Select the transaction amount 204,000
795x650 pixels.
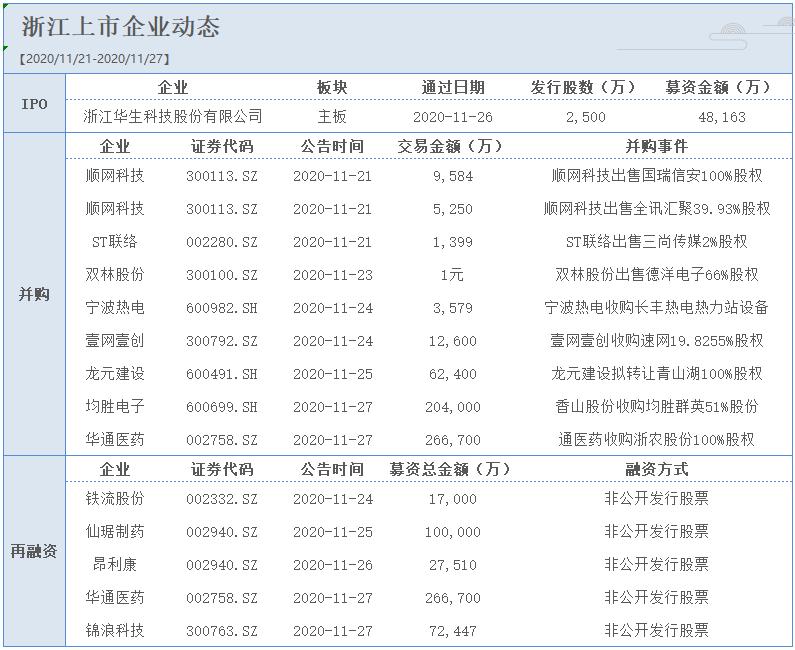453,407
